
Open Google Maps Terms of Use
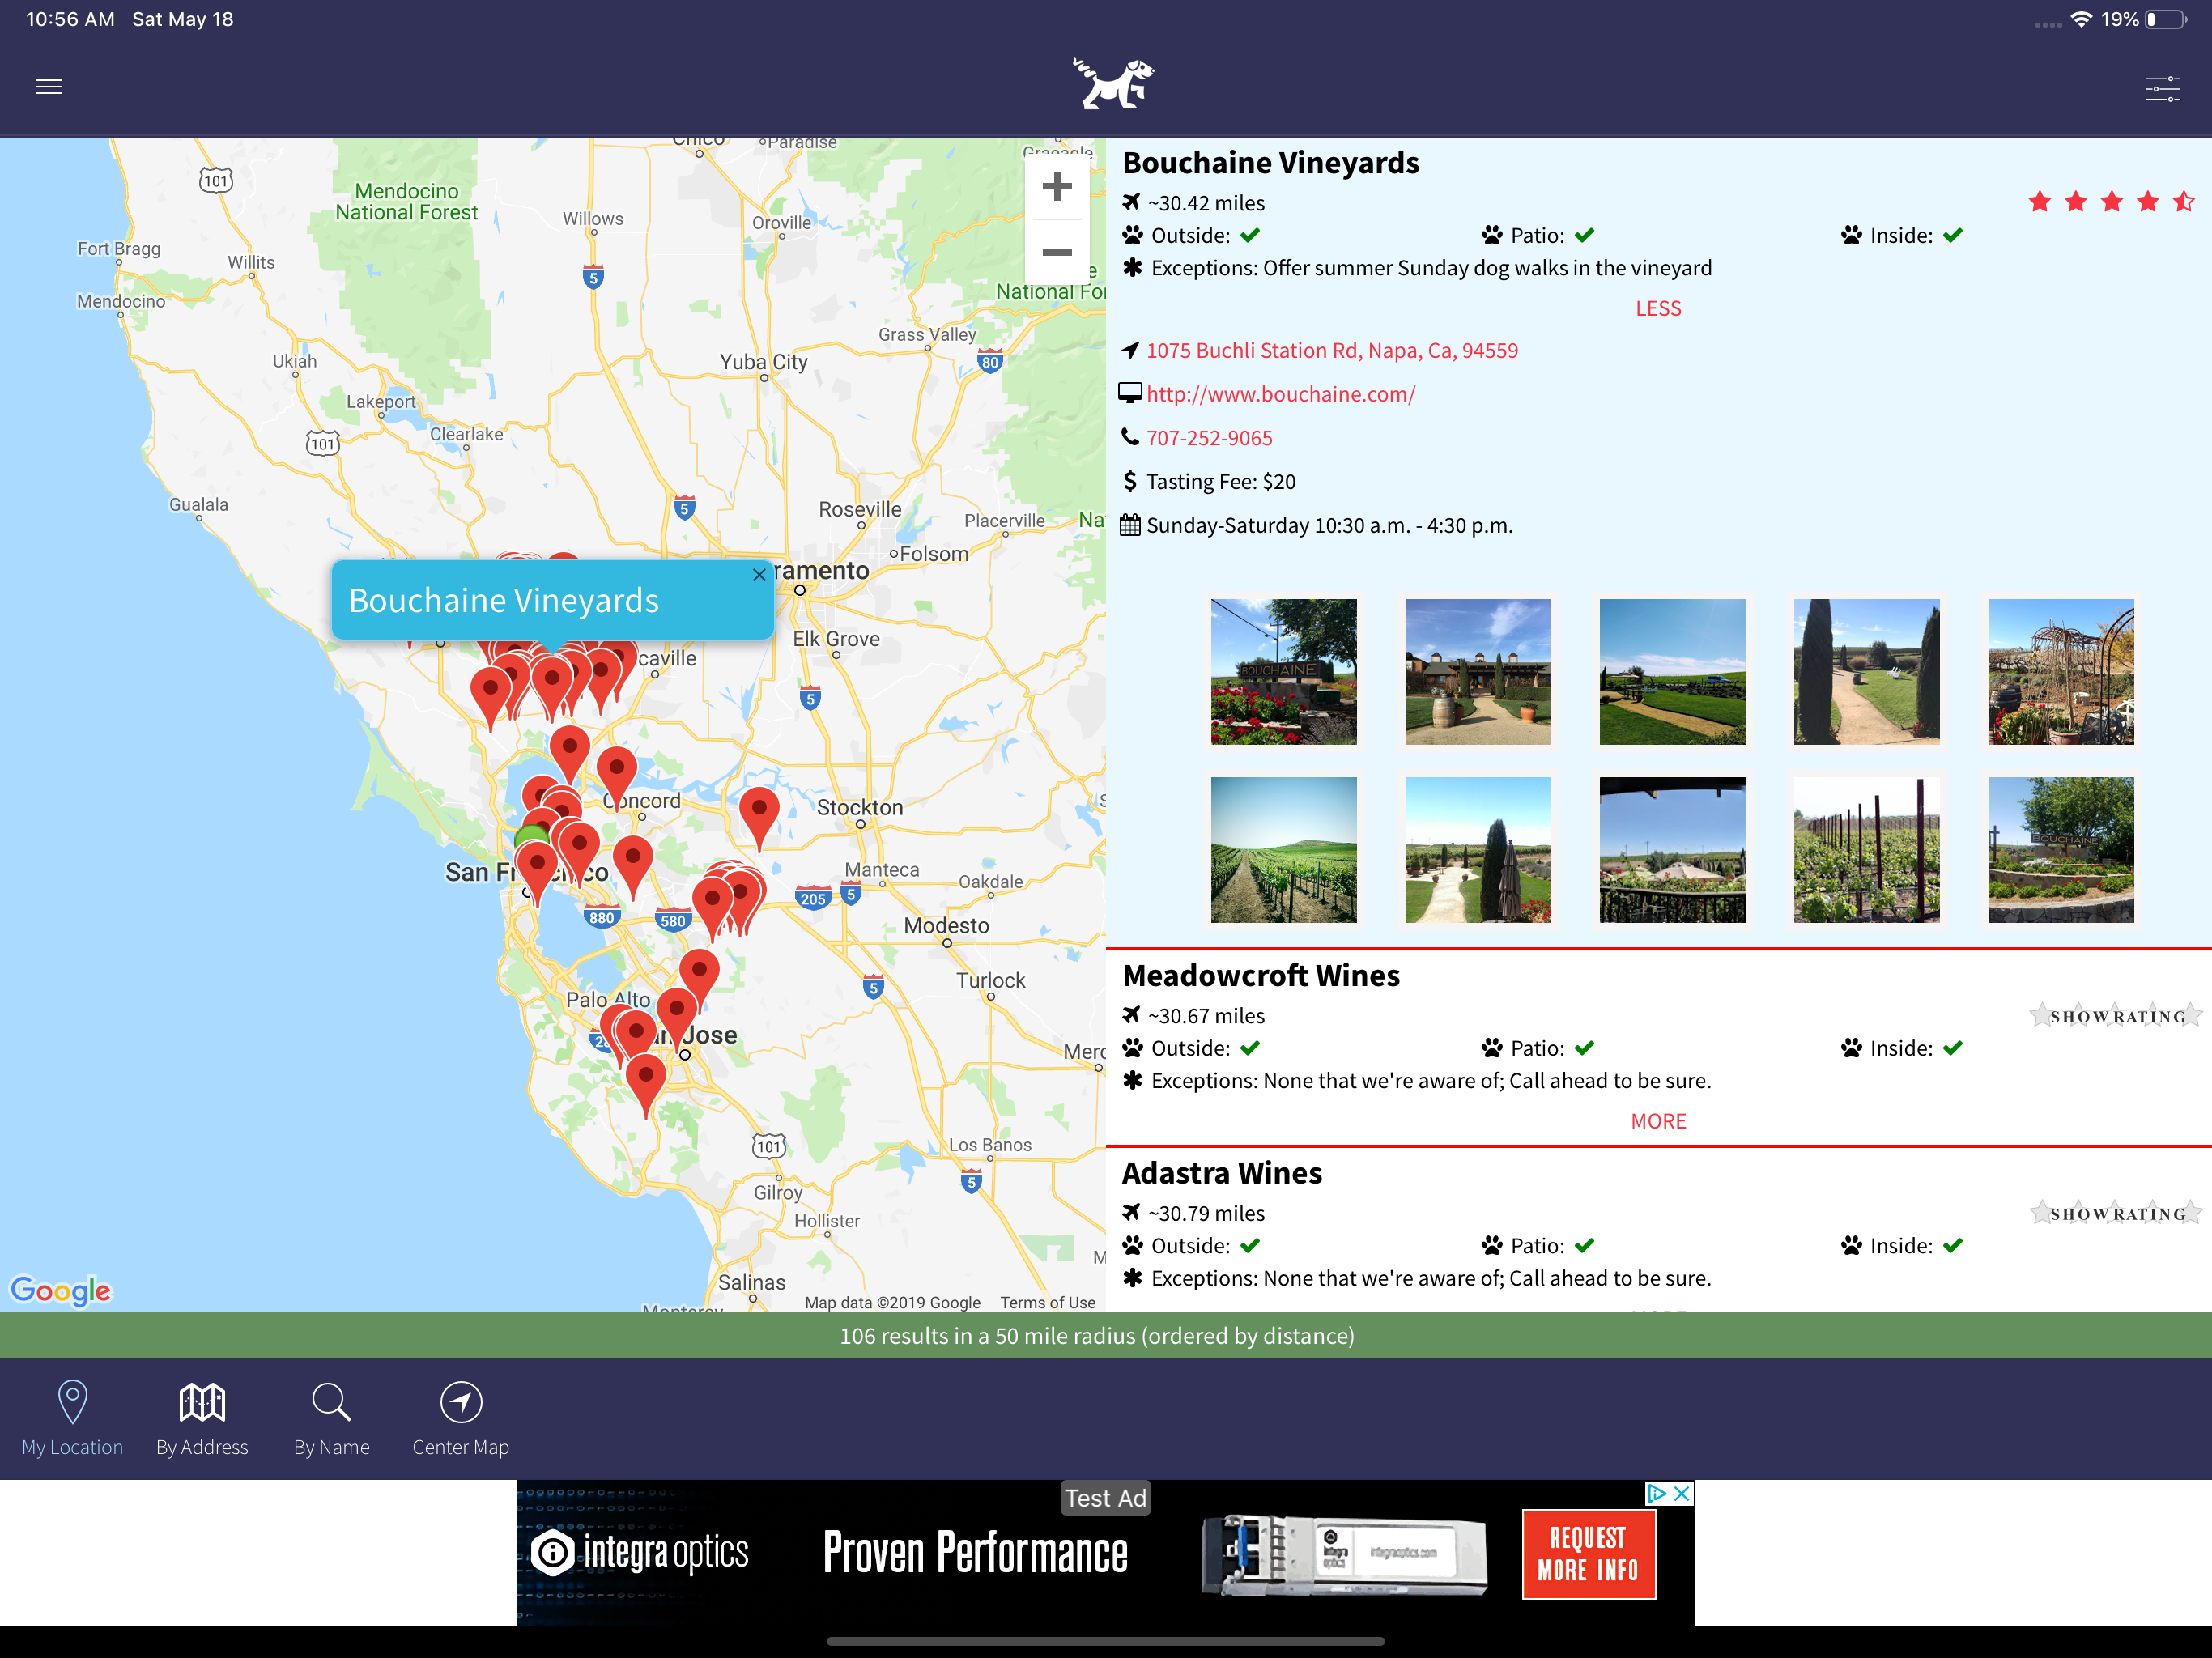point(1048,1302)
